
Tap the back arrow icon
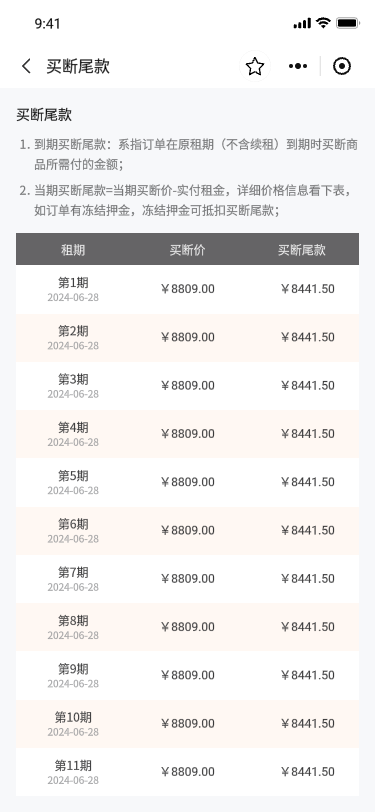[x=26, y=66]
